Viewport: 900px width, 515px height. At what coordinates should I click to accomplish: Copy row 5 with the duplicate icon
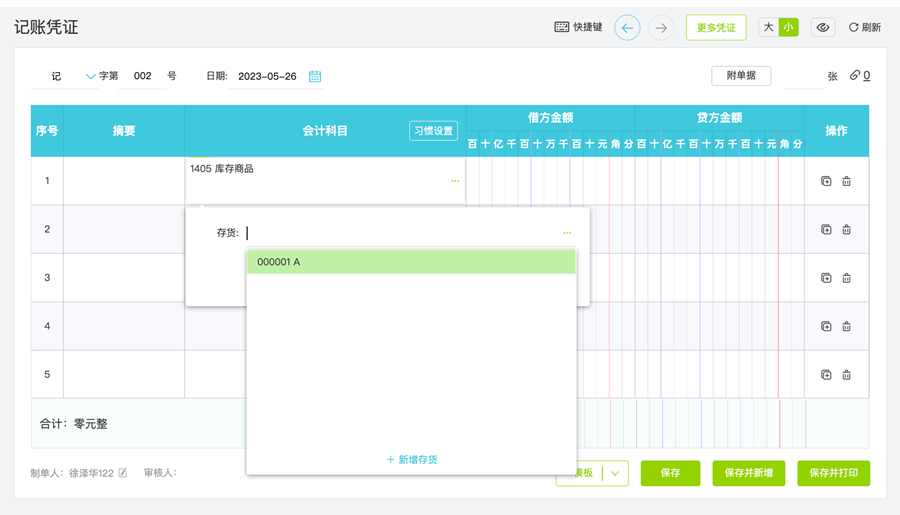(x=826, y=375)
